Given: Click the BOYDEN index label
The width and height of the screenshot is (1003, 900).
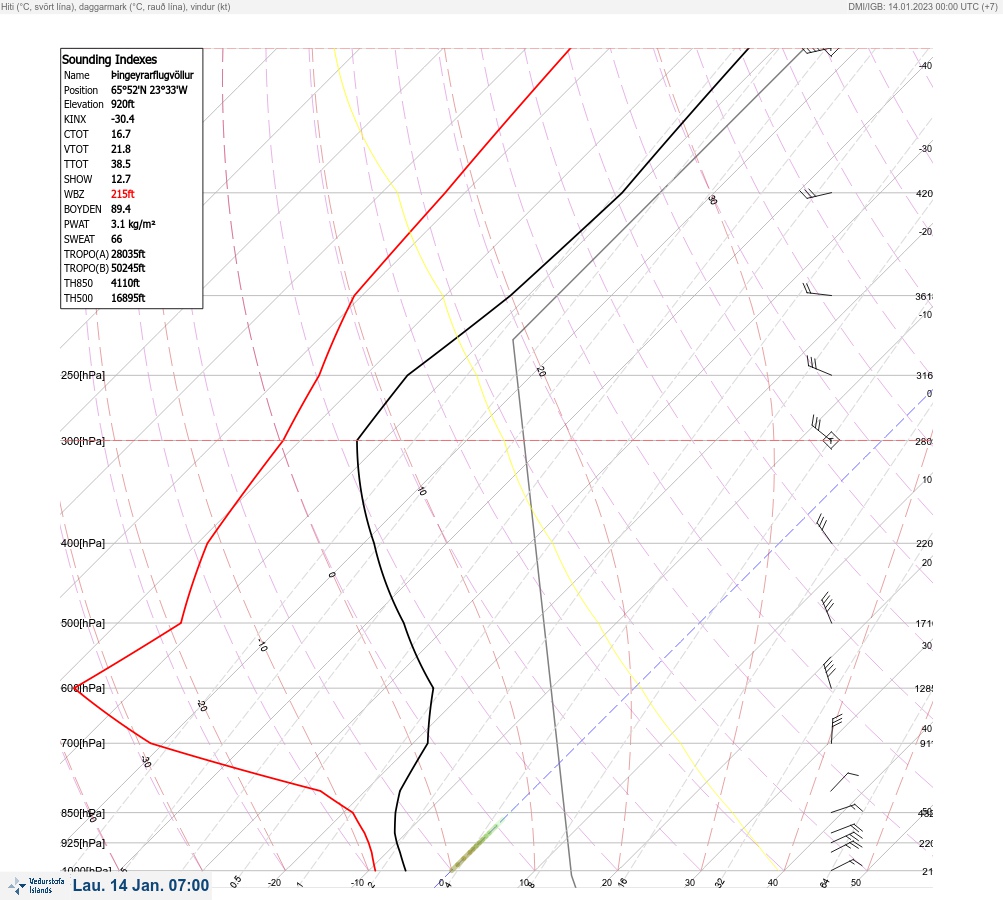Looking at the screenshot, I should pyautogui.click(x=83, y=209).
